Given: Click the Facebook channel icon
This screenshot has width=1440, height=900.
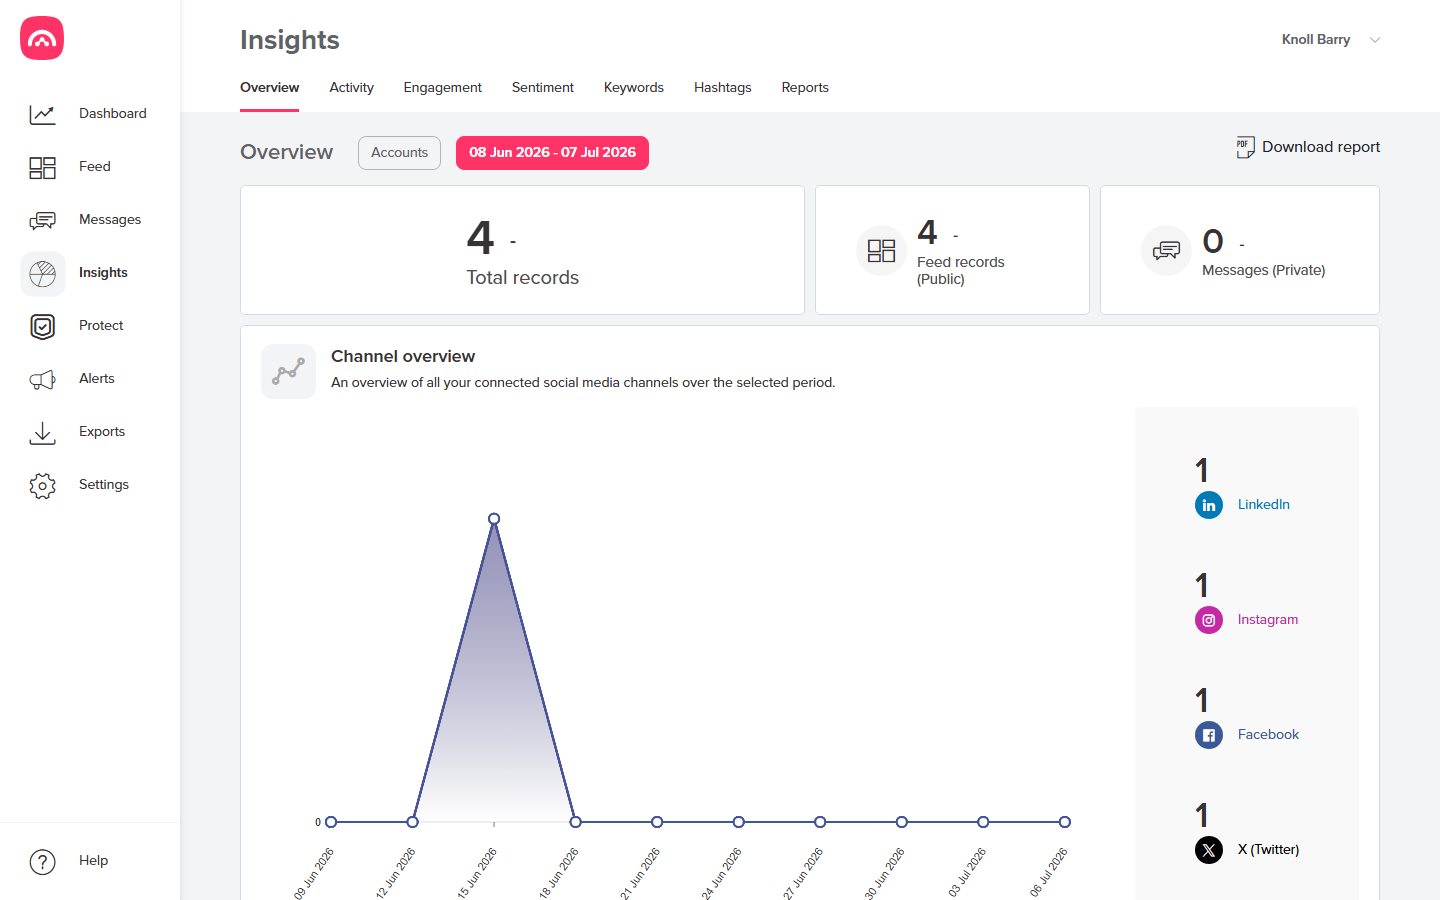Looking at the screenshot, I should pos(1209,735).
